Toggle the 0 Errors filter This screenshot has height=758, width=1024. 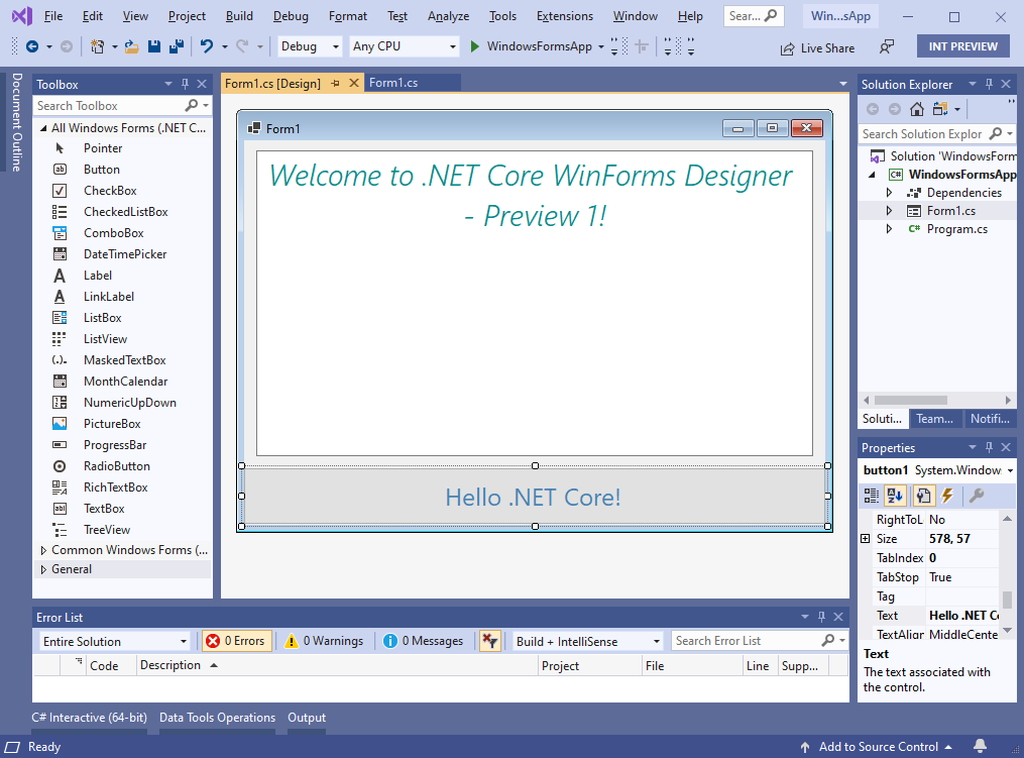click(x=236, y=640)
